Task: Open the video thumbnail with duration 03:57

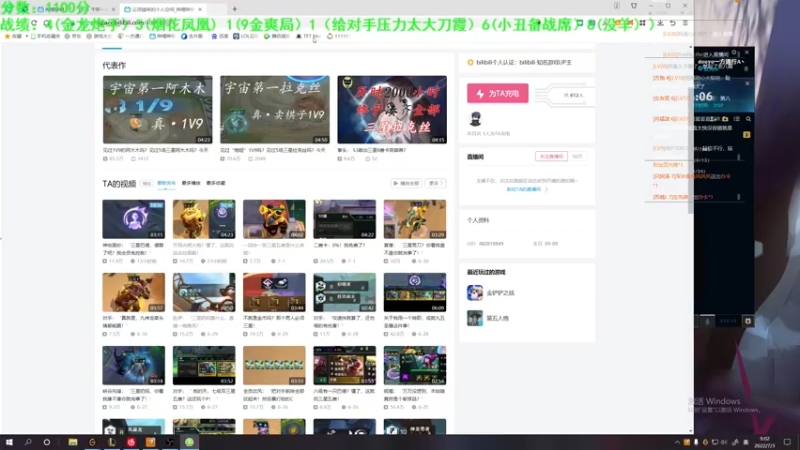Action: click(x=133, y=292)
